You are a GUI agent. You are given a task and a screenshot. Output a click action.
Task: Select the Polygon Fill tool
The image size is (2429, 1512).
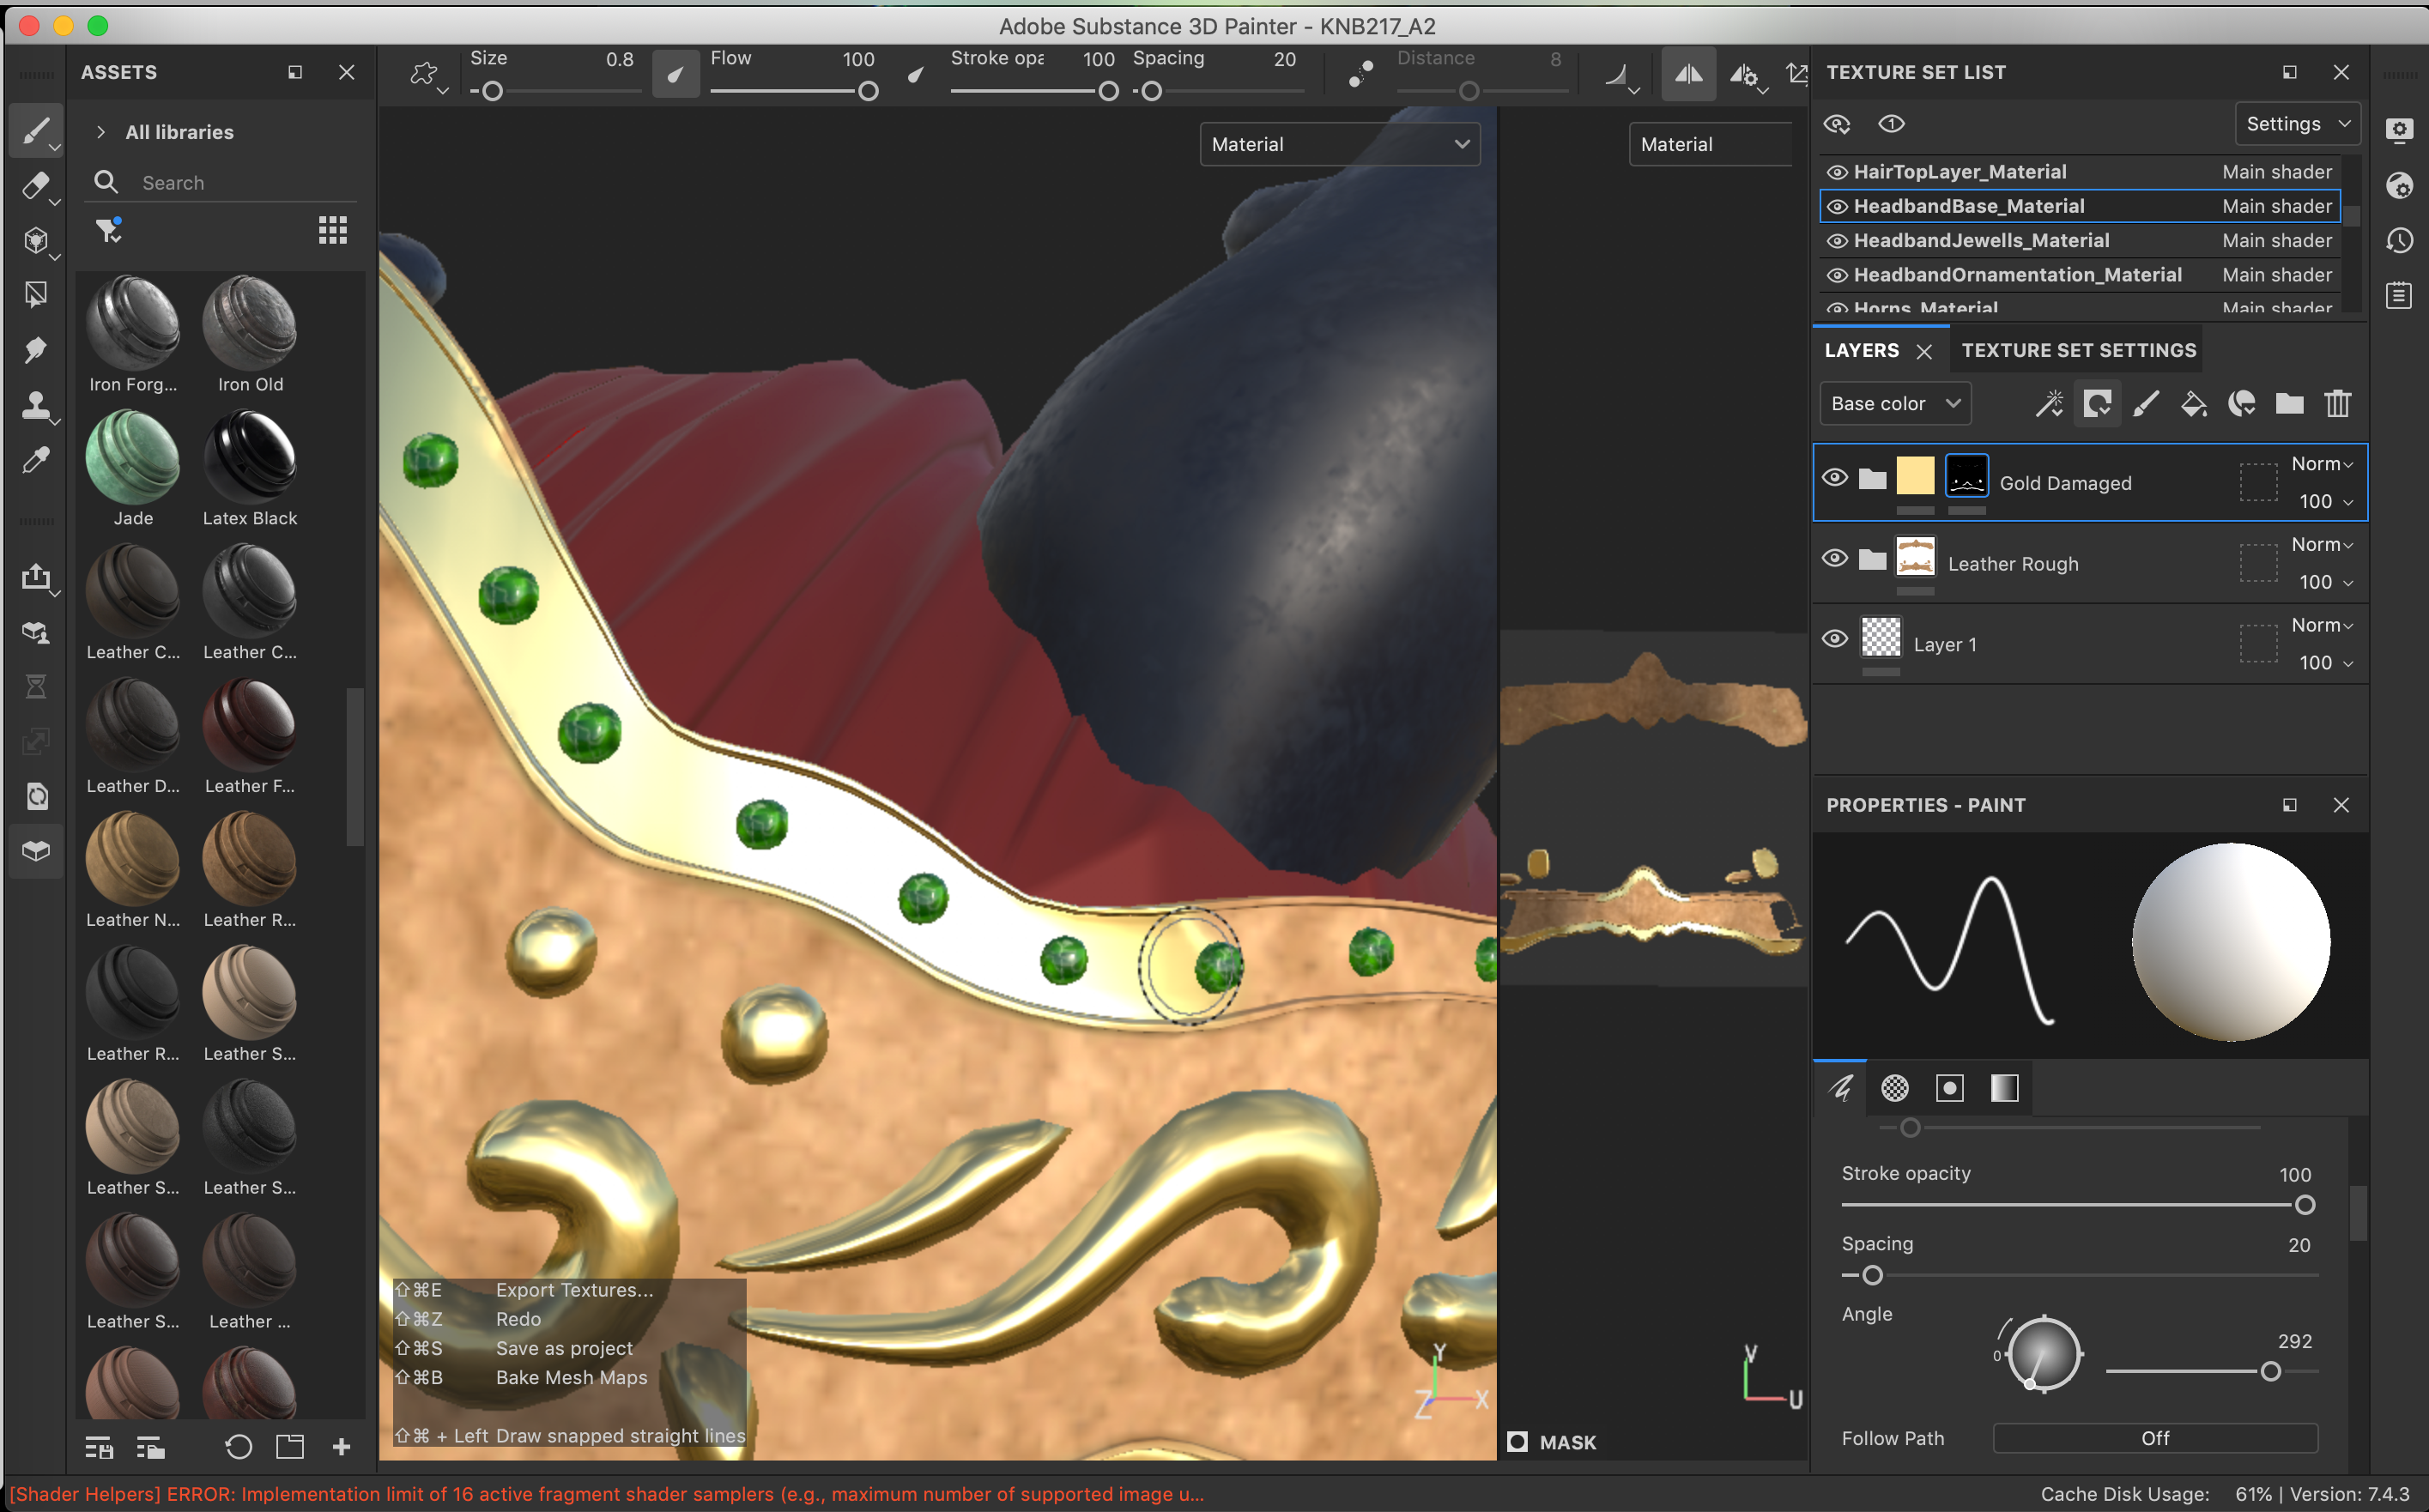(35, 294)
